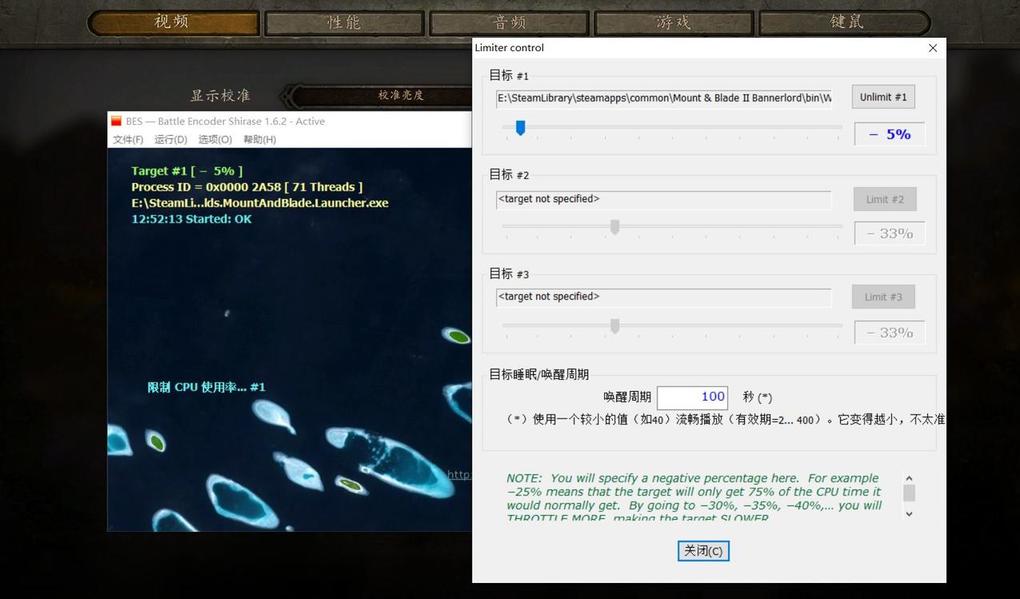Click the BES application icon in title bar
Screen dimensions: 1020x599
coord(116,121)
